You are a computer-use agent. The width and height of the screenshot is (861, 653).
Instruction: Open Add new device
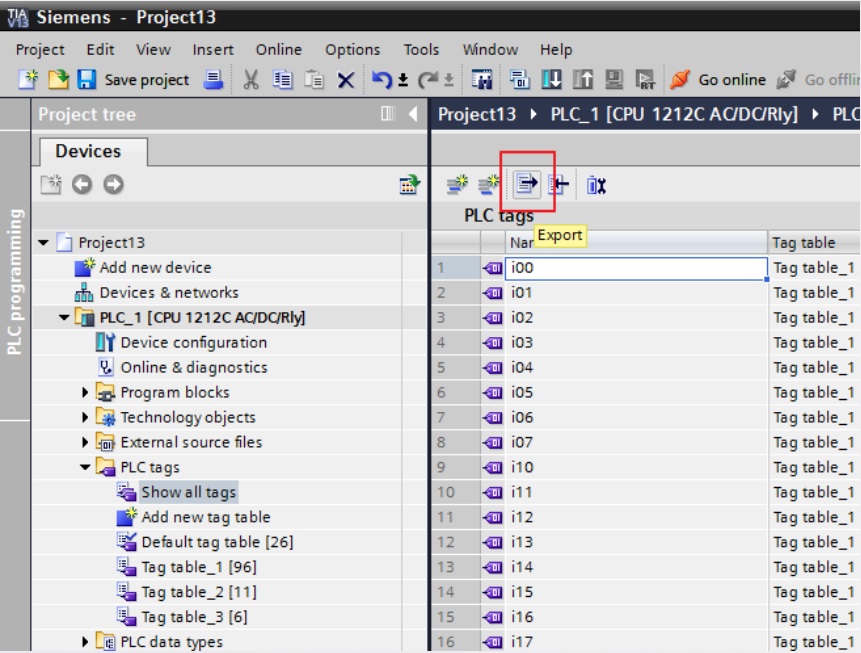(155, 267)
